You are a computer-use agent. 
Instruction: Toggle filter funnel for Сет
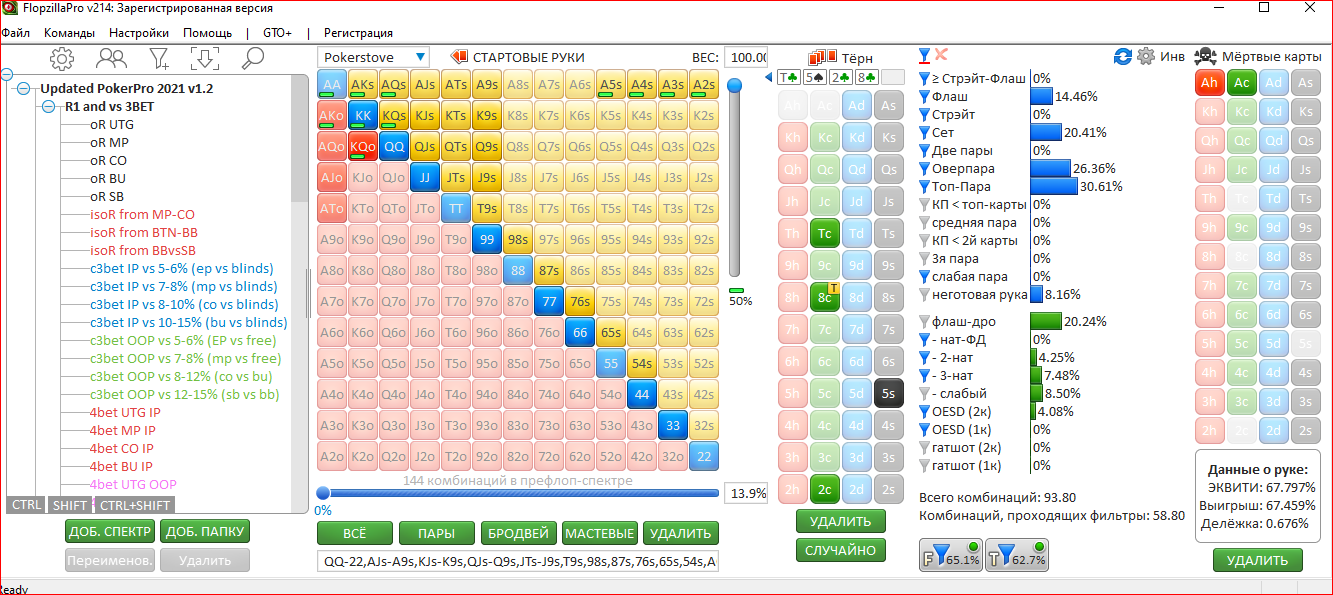pyautogui.click(x=924, y=133)
